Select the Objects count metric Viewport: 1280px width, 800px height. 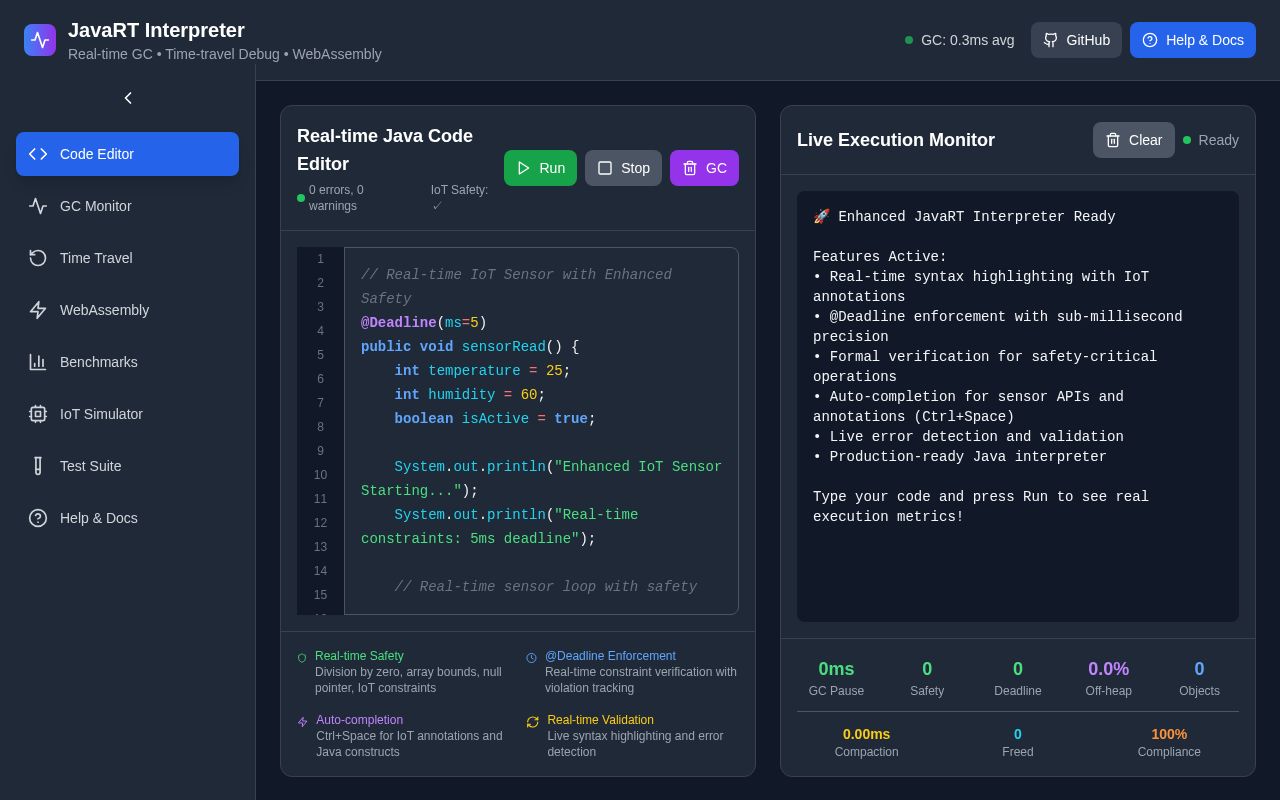pos(1199,678)
